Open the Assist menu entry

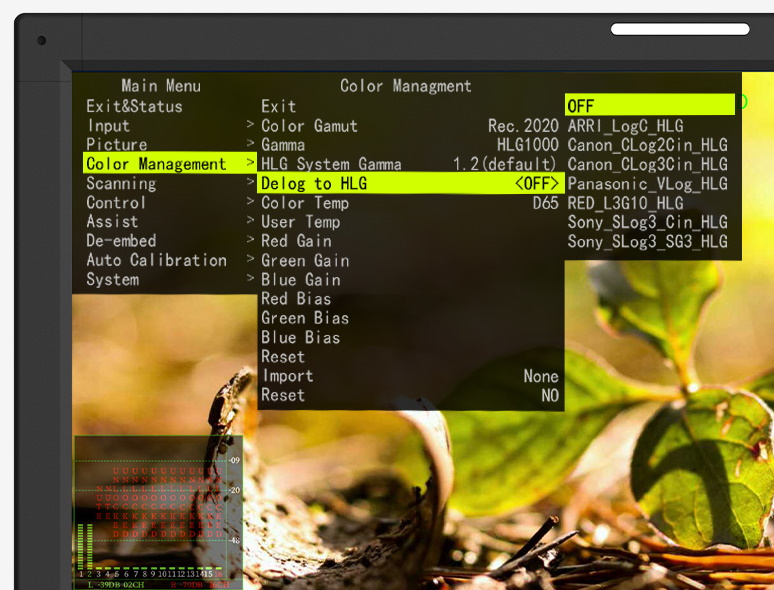(x=112, y=222)
